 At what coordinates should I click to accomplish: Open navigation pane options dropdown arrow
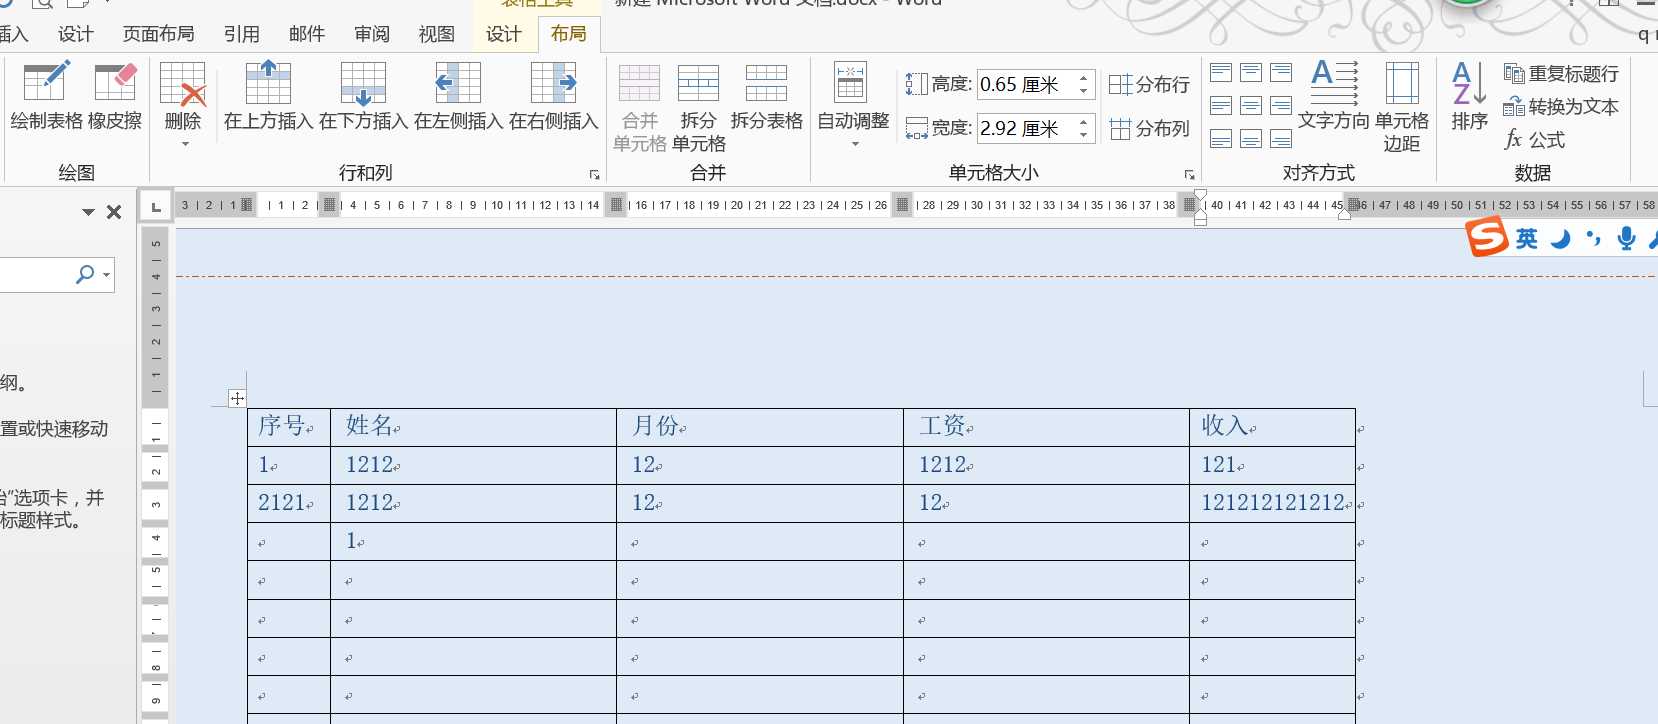[88, 212]
